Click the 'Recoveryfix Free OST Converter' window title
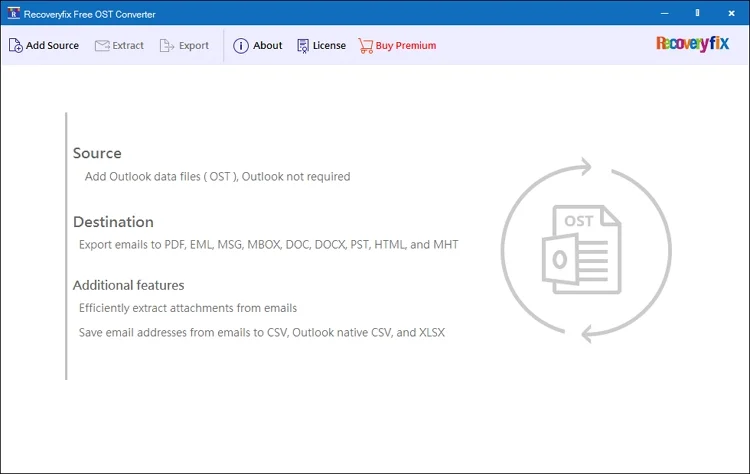This screenshot has height=474, width=750. tap(89, 14)
